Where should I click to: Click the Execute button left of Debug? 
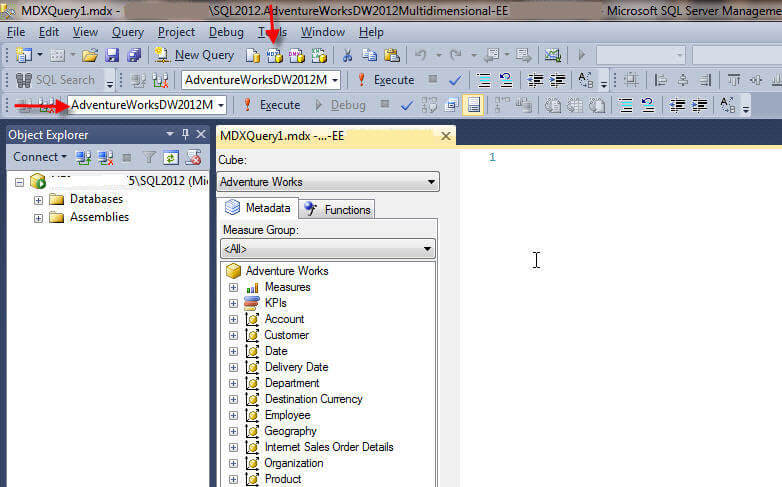pos(272,105)
